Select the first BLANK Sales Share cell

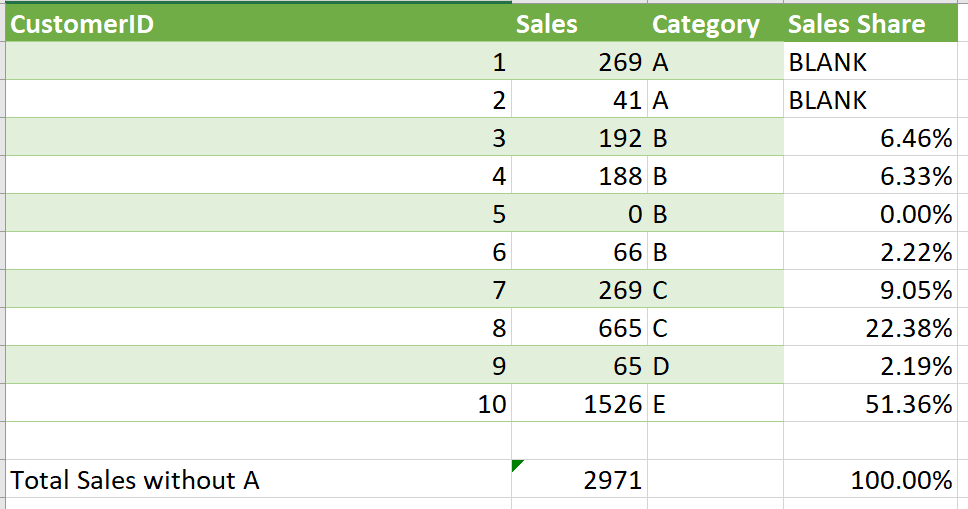(870, 61)
